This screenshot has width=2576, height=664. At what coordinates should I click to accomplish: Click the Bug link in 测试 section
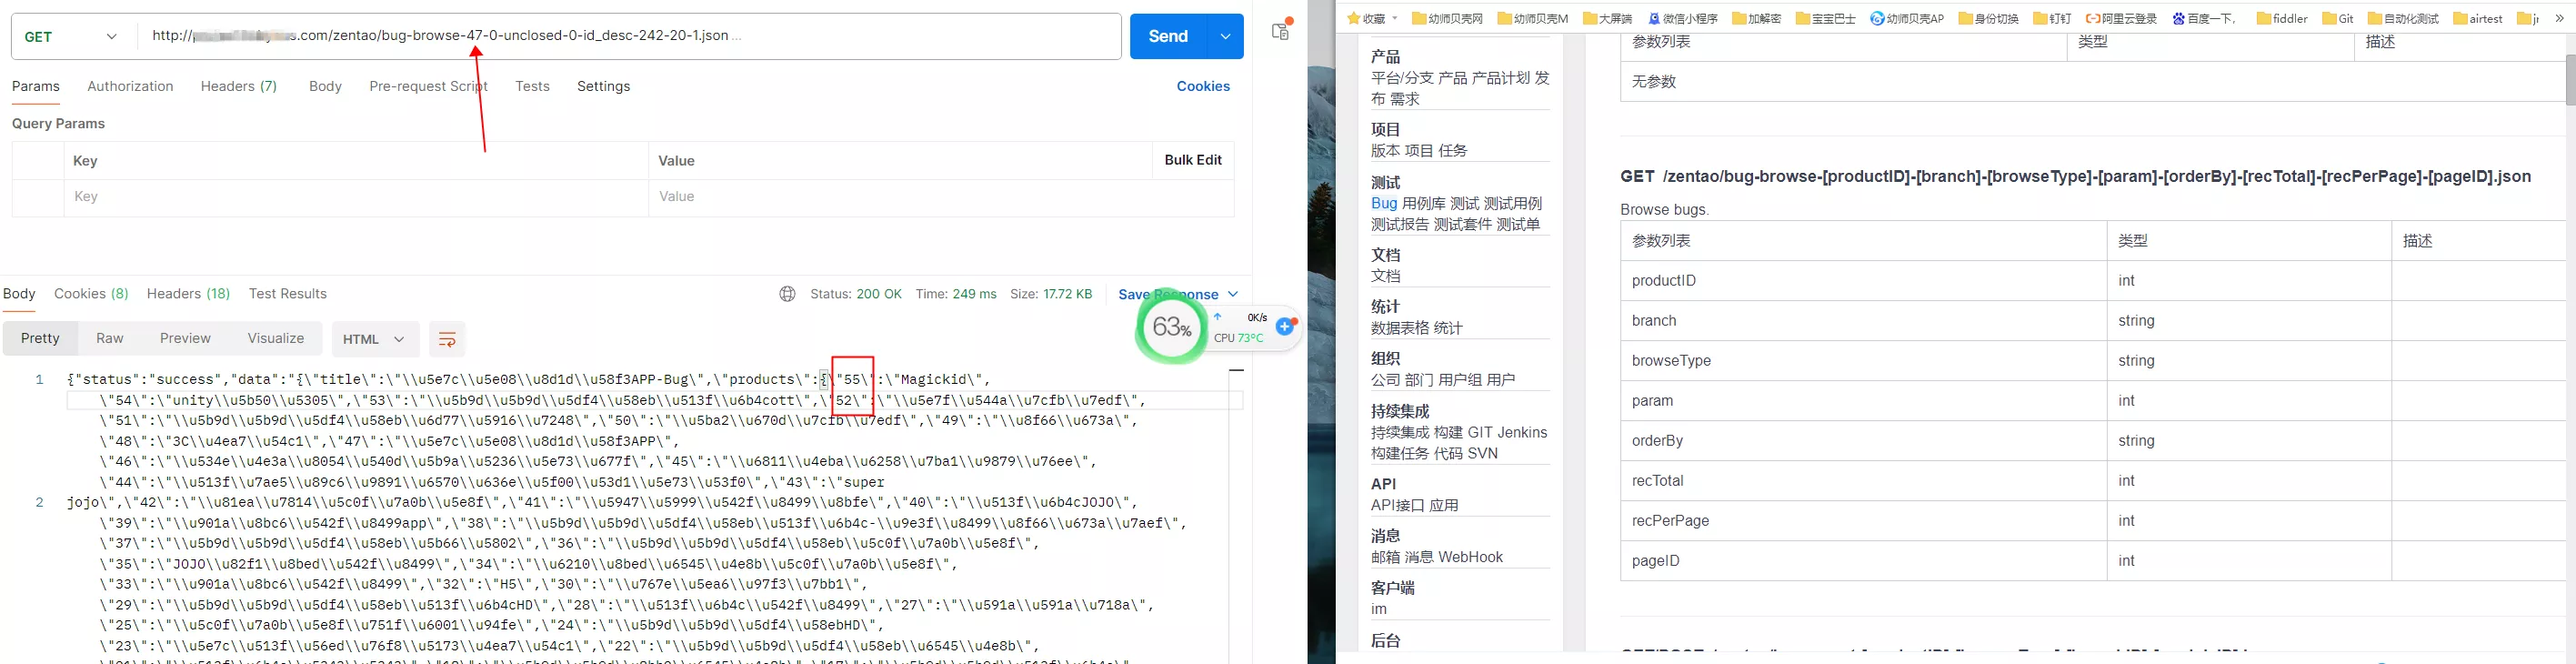click(x=1384, y=203)
